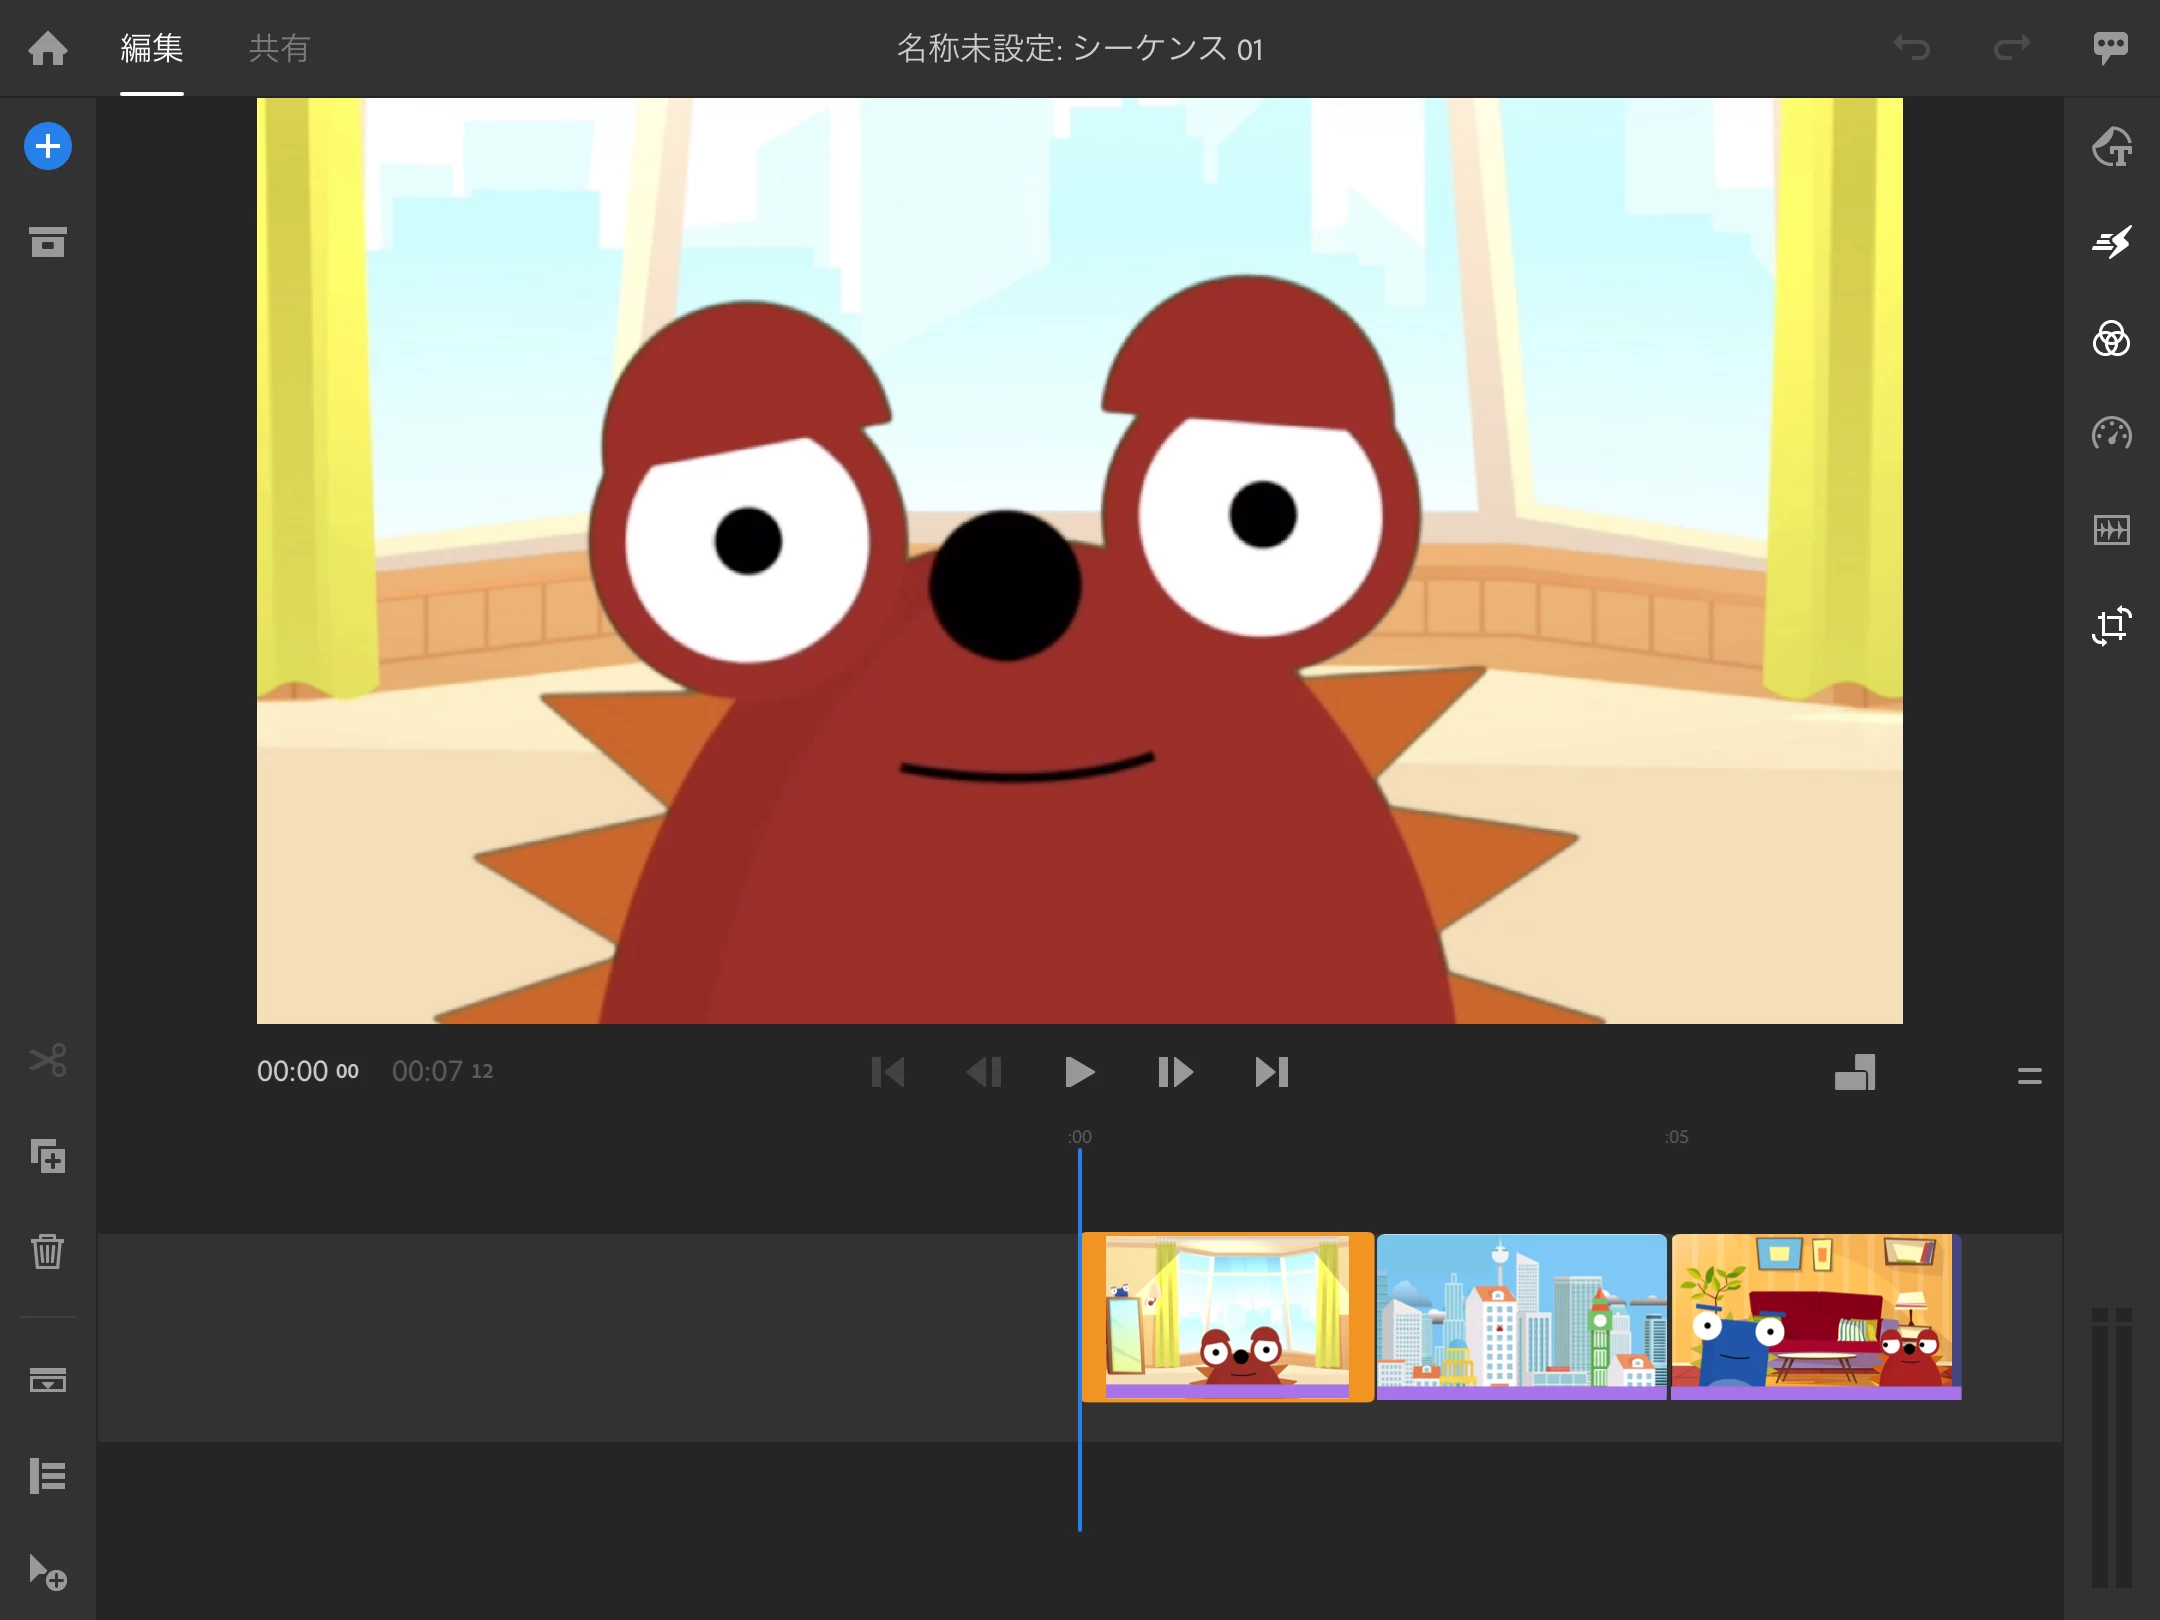Tap the blue add media plus button
The height and width of the screenshot is (1620, 2160).
48,147
